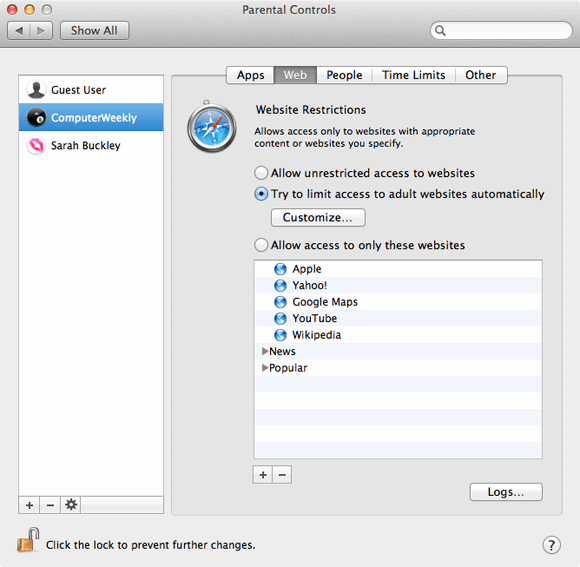The image size is (580, 567).
Task: Click the globe icon beside Yahoo!
Action: click(280, 286)
